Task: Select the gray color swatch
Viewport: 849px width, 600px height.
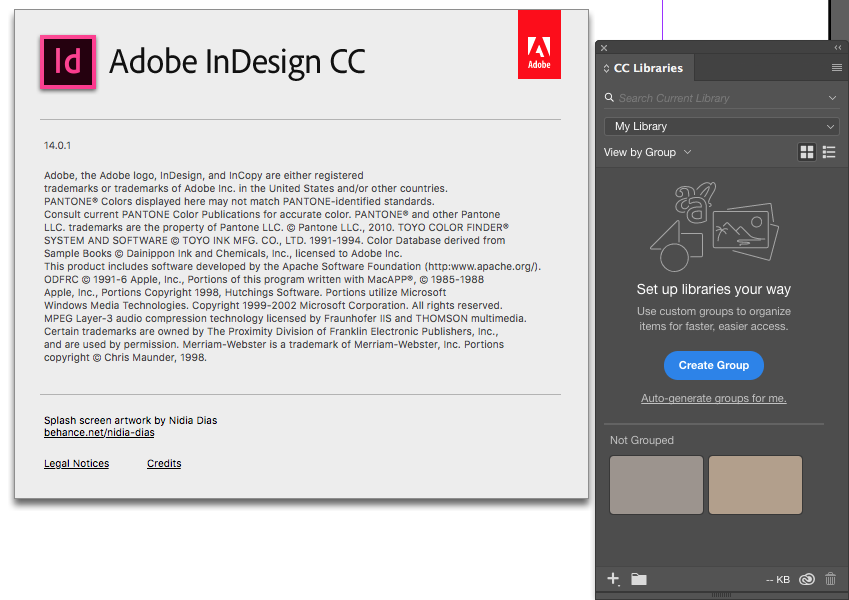Action: point(656,485)
